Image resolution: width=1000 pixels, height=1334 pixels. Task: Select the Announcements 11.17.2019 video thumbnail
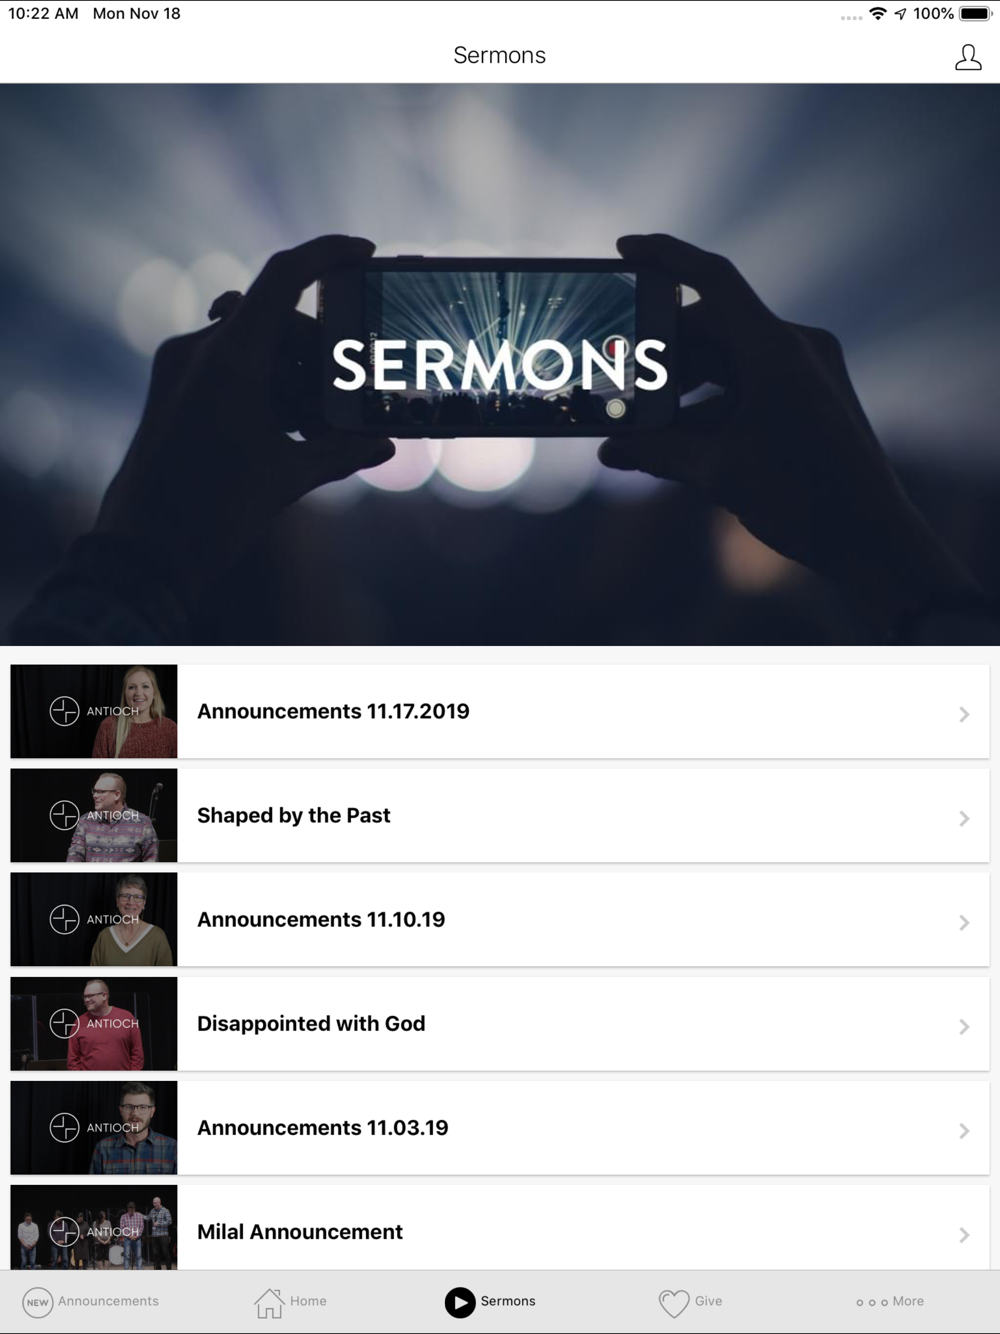pyautogui.click(x=94, y=711)
